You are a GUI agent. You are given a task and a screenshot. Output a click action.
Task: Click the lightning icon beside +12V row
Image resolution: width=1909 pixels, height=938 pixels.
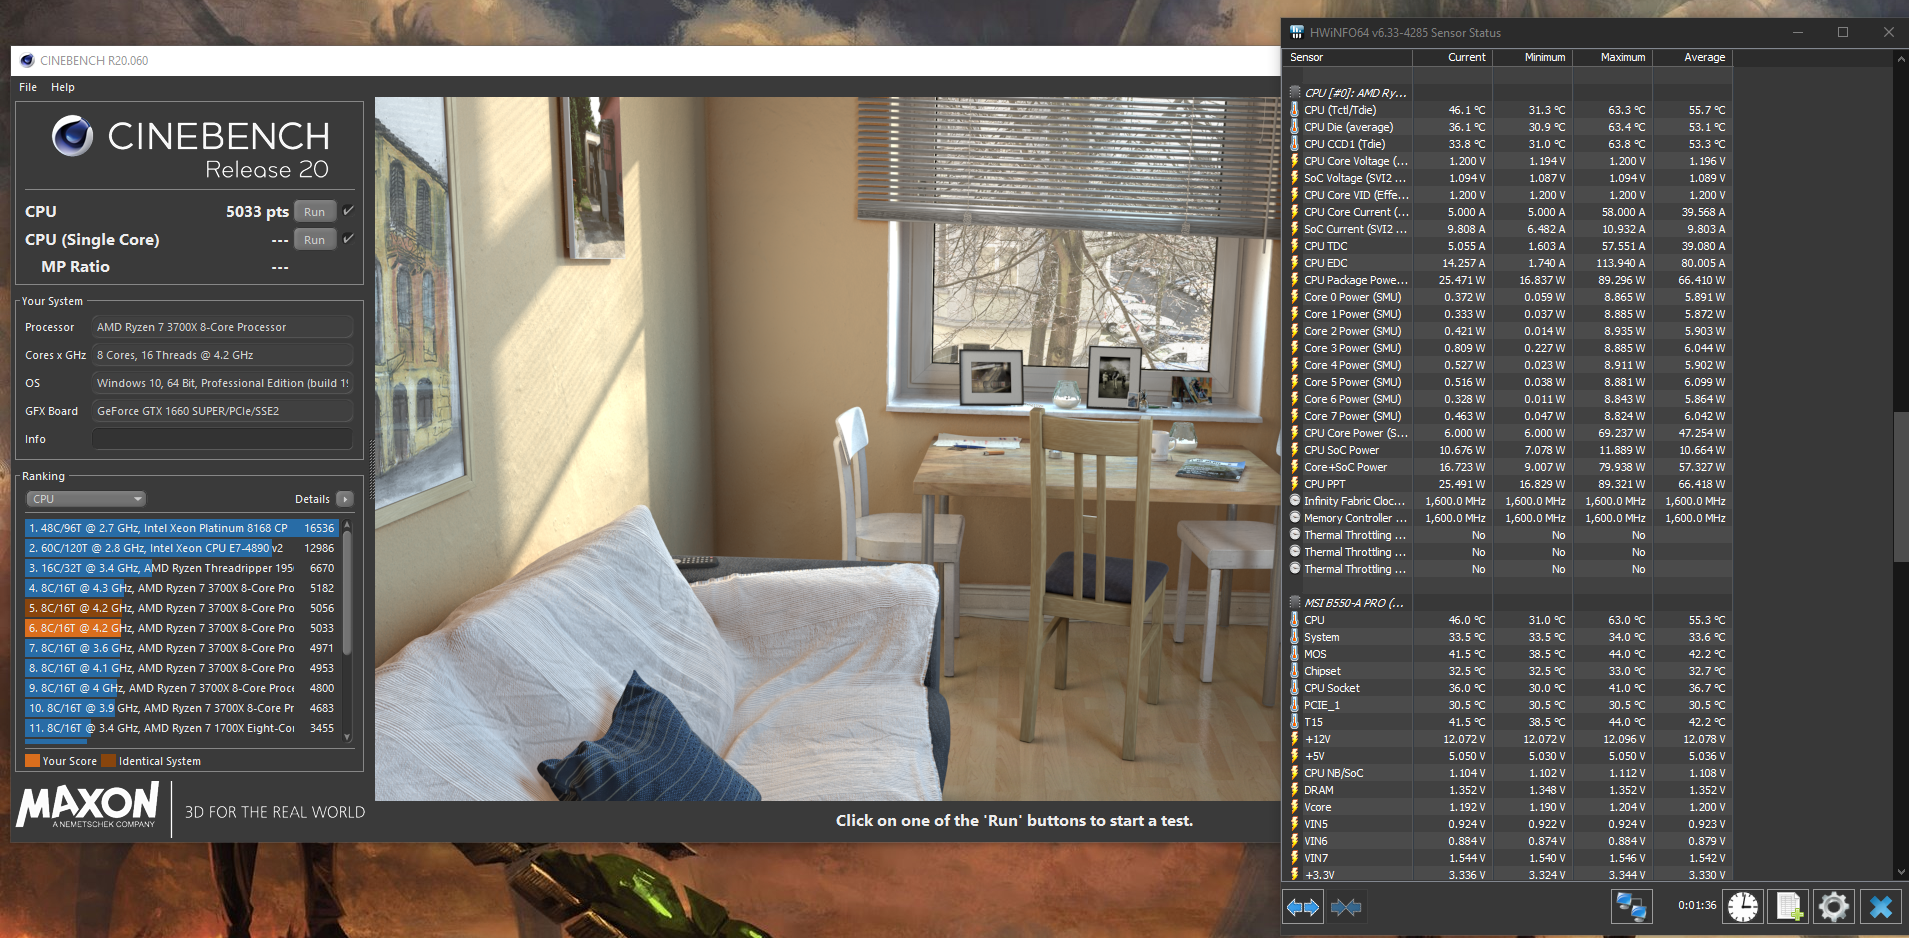1295,739
